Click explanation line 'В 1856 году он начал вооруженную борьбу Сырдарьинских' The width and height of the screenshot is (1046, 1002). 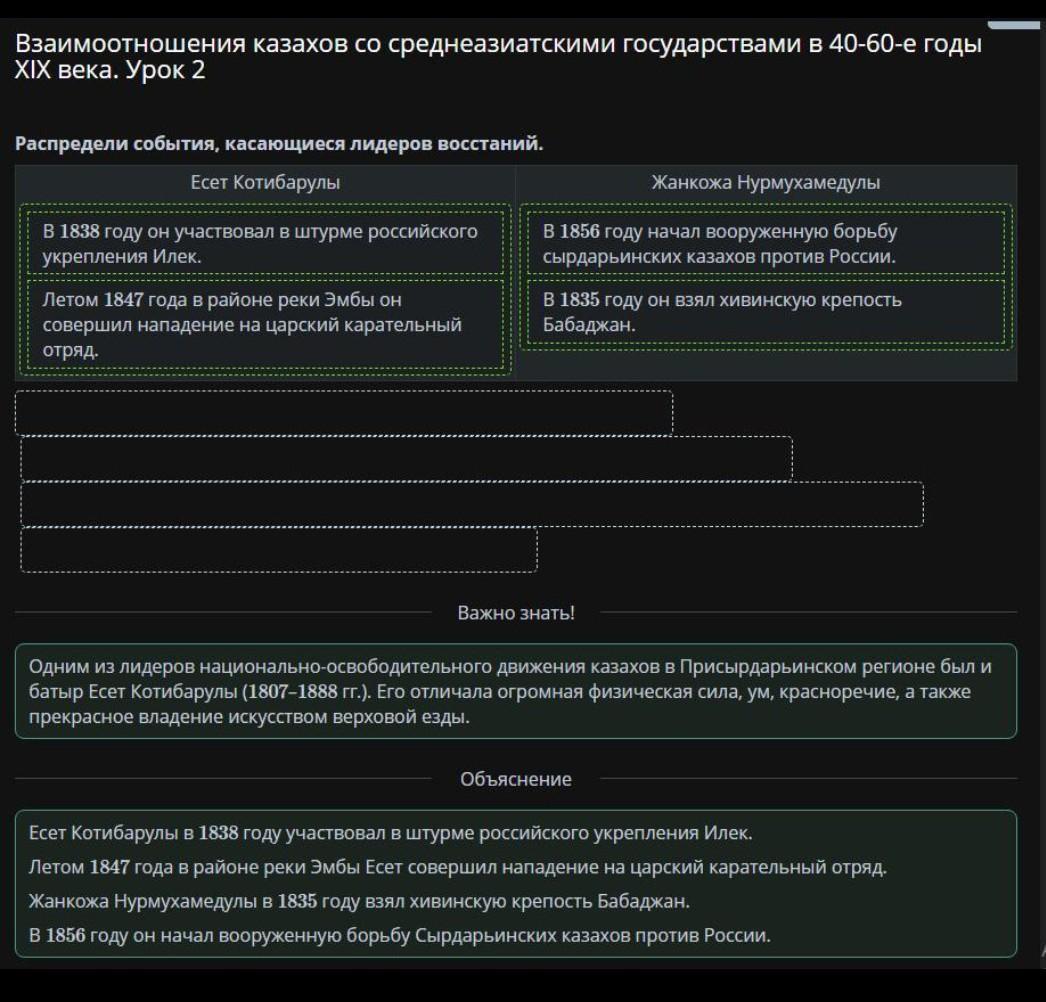pos(400,935)
